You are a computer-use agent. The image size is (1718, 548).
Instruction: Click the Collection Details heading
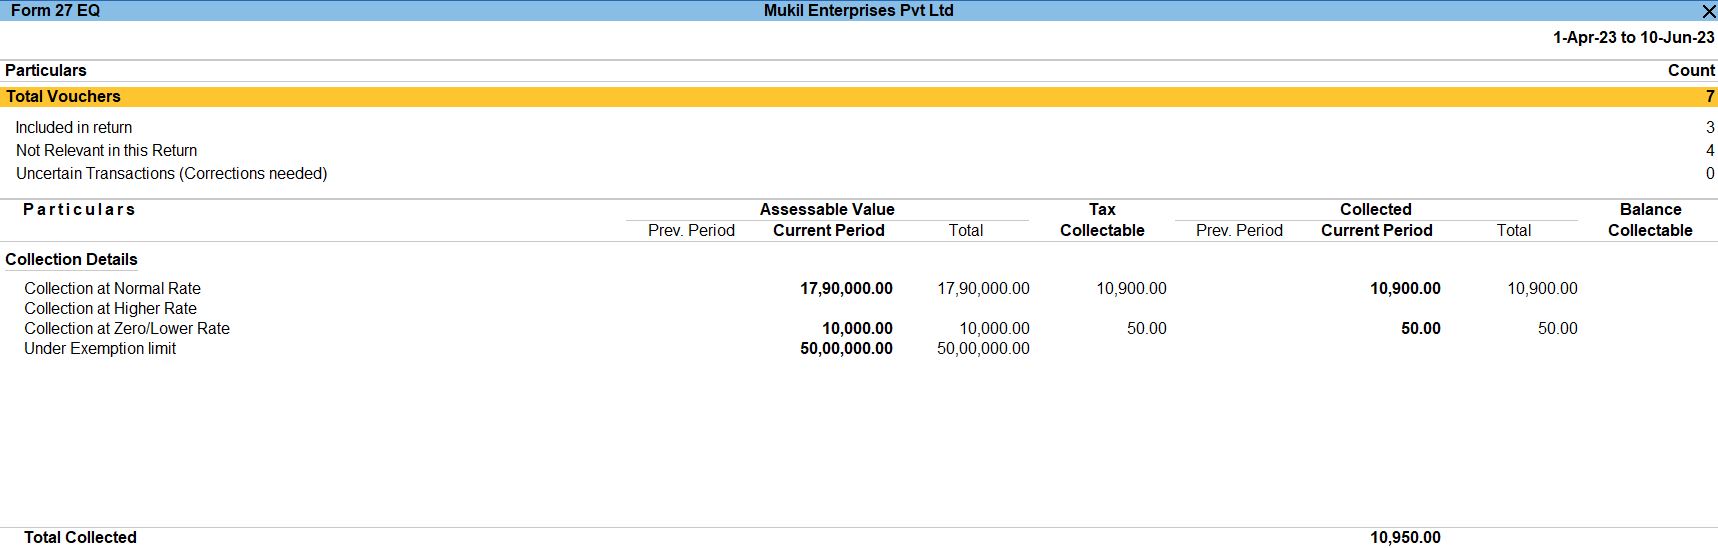[x=71, y=259]
